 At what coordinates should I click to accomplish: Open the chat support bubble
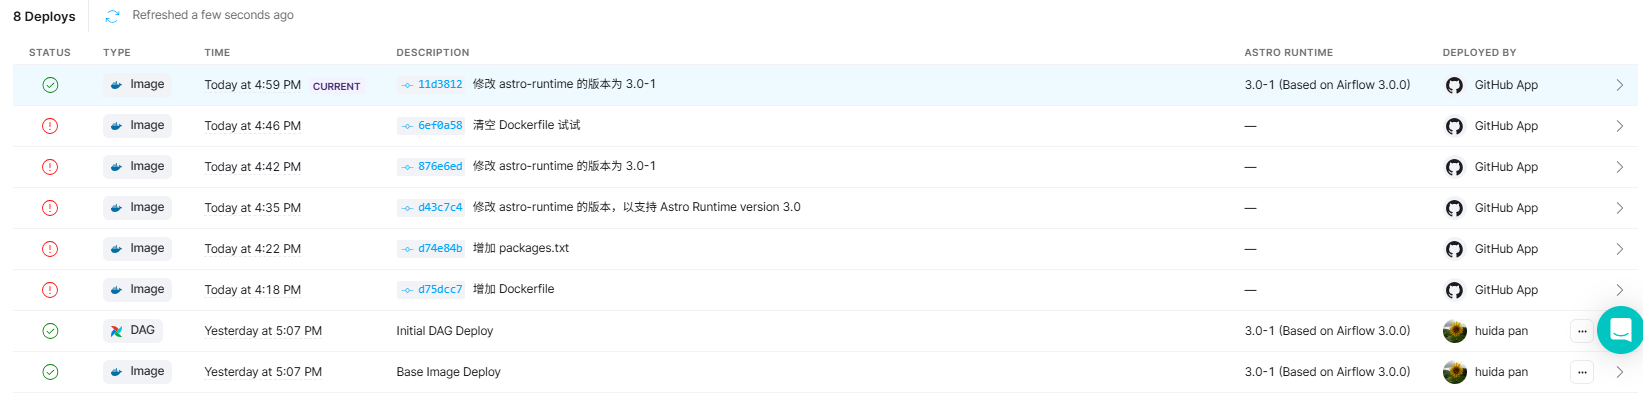tap(1620, 330)
